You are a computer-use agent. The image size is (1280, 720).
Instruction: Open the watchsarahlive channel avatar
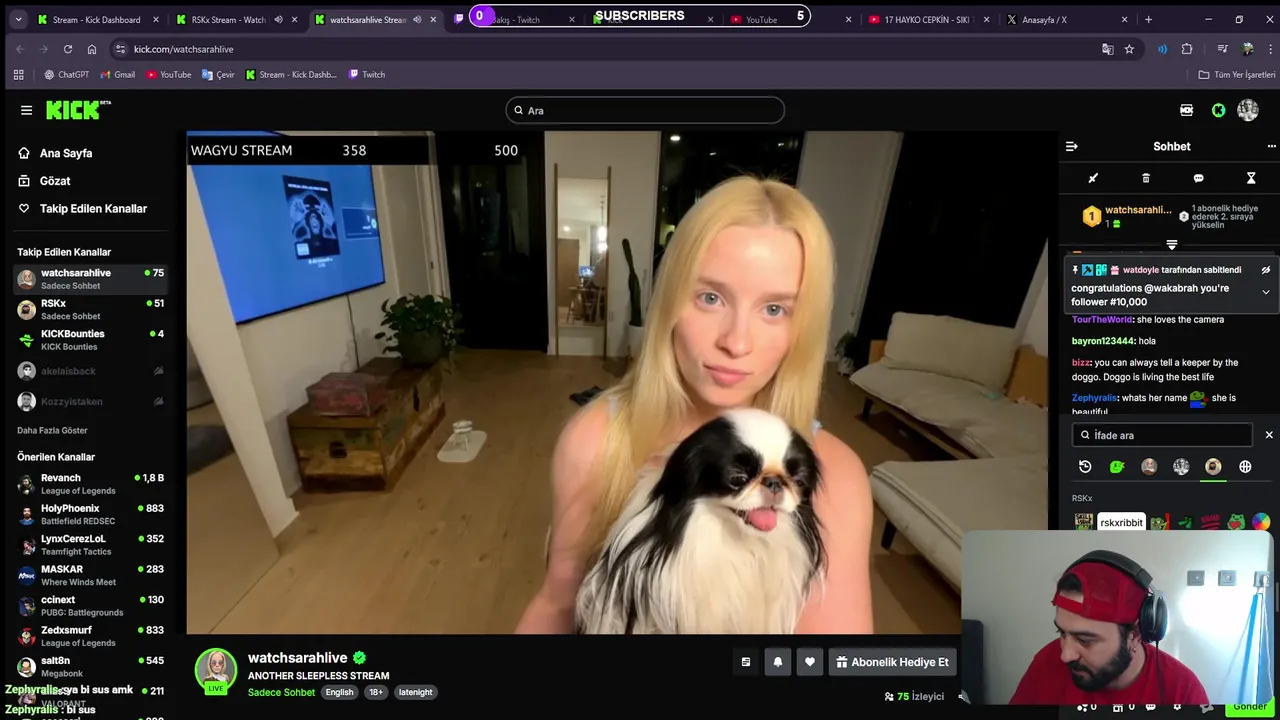click(215, 670)
